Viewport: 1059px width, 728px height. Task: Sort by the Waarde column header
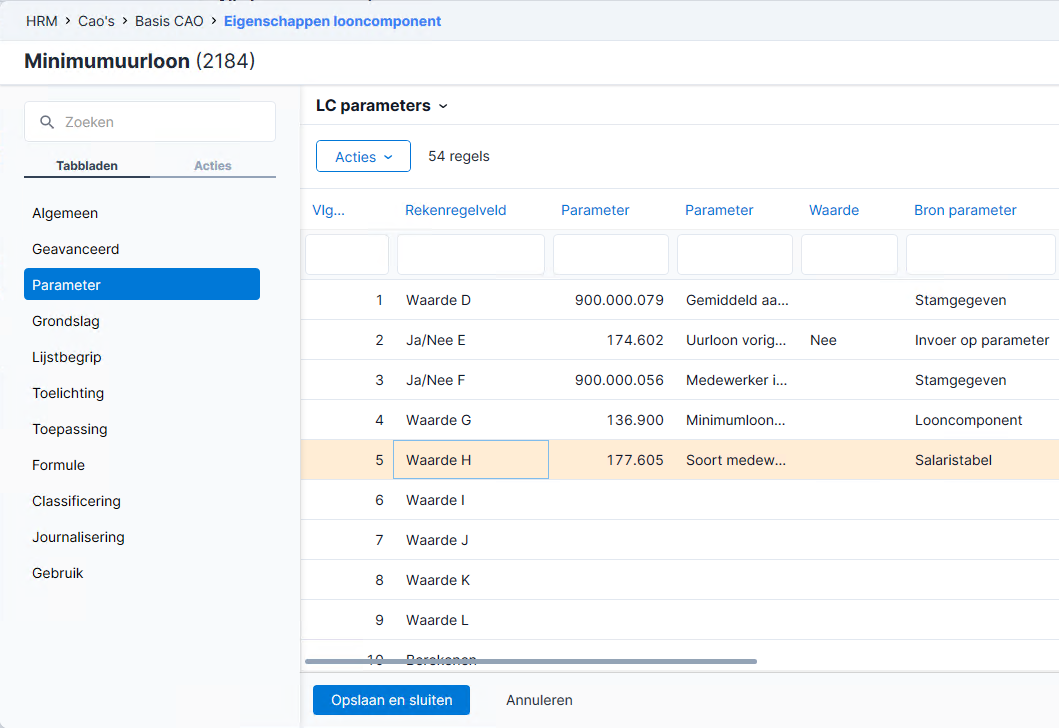pyautogui.click(x=833, y=210)
